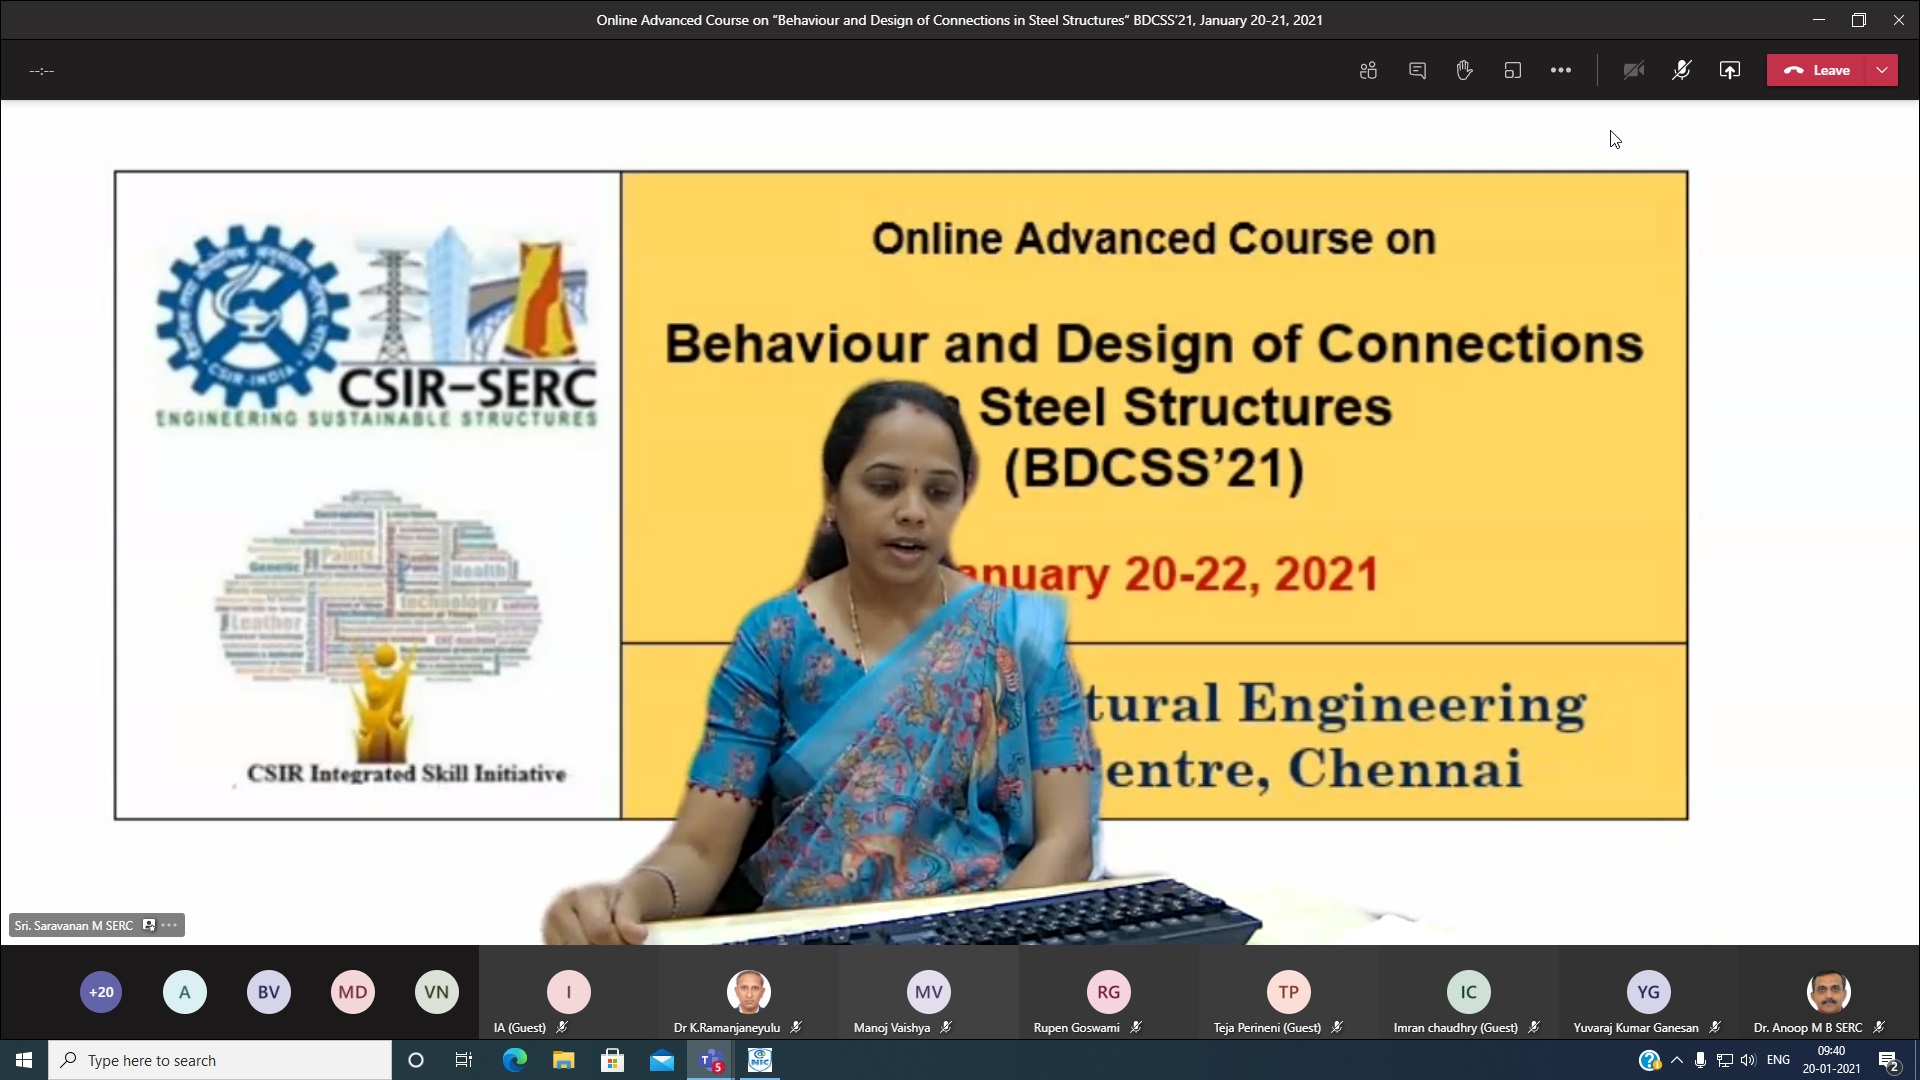Open microphone tray icon
Screen dimensions: 1920x1080
pyautogui.click(x=1701, y=1060)
